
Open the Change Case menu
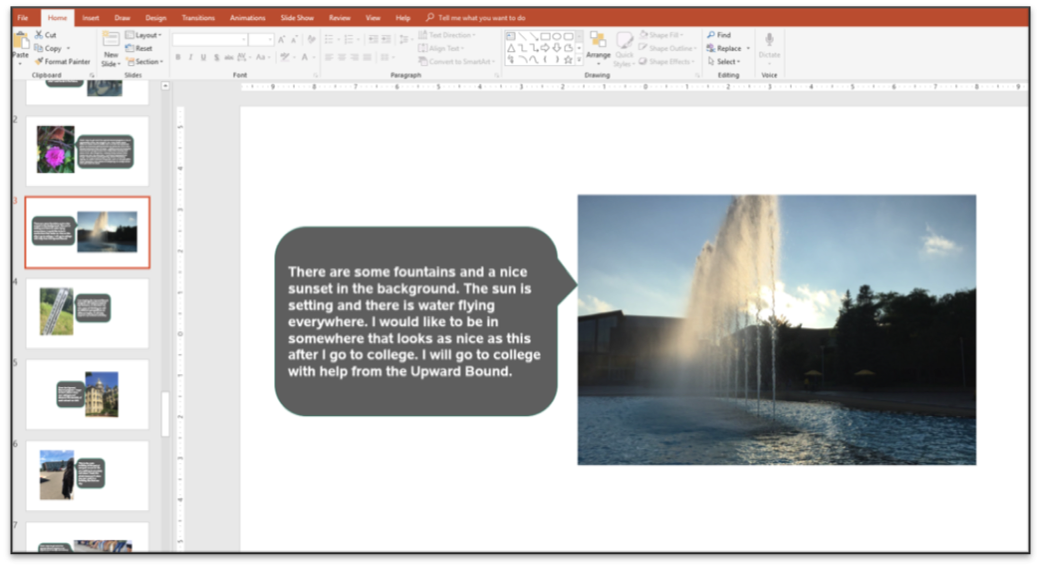(262, 58)
